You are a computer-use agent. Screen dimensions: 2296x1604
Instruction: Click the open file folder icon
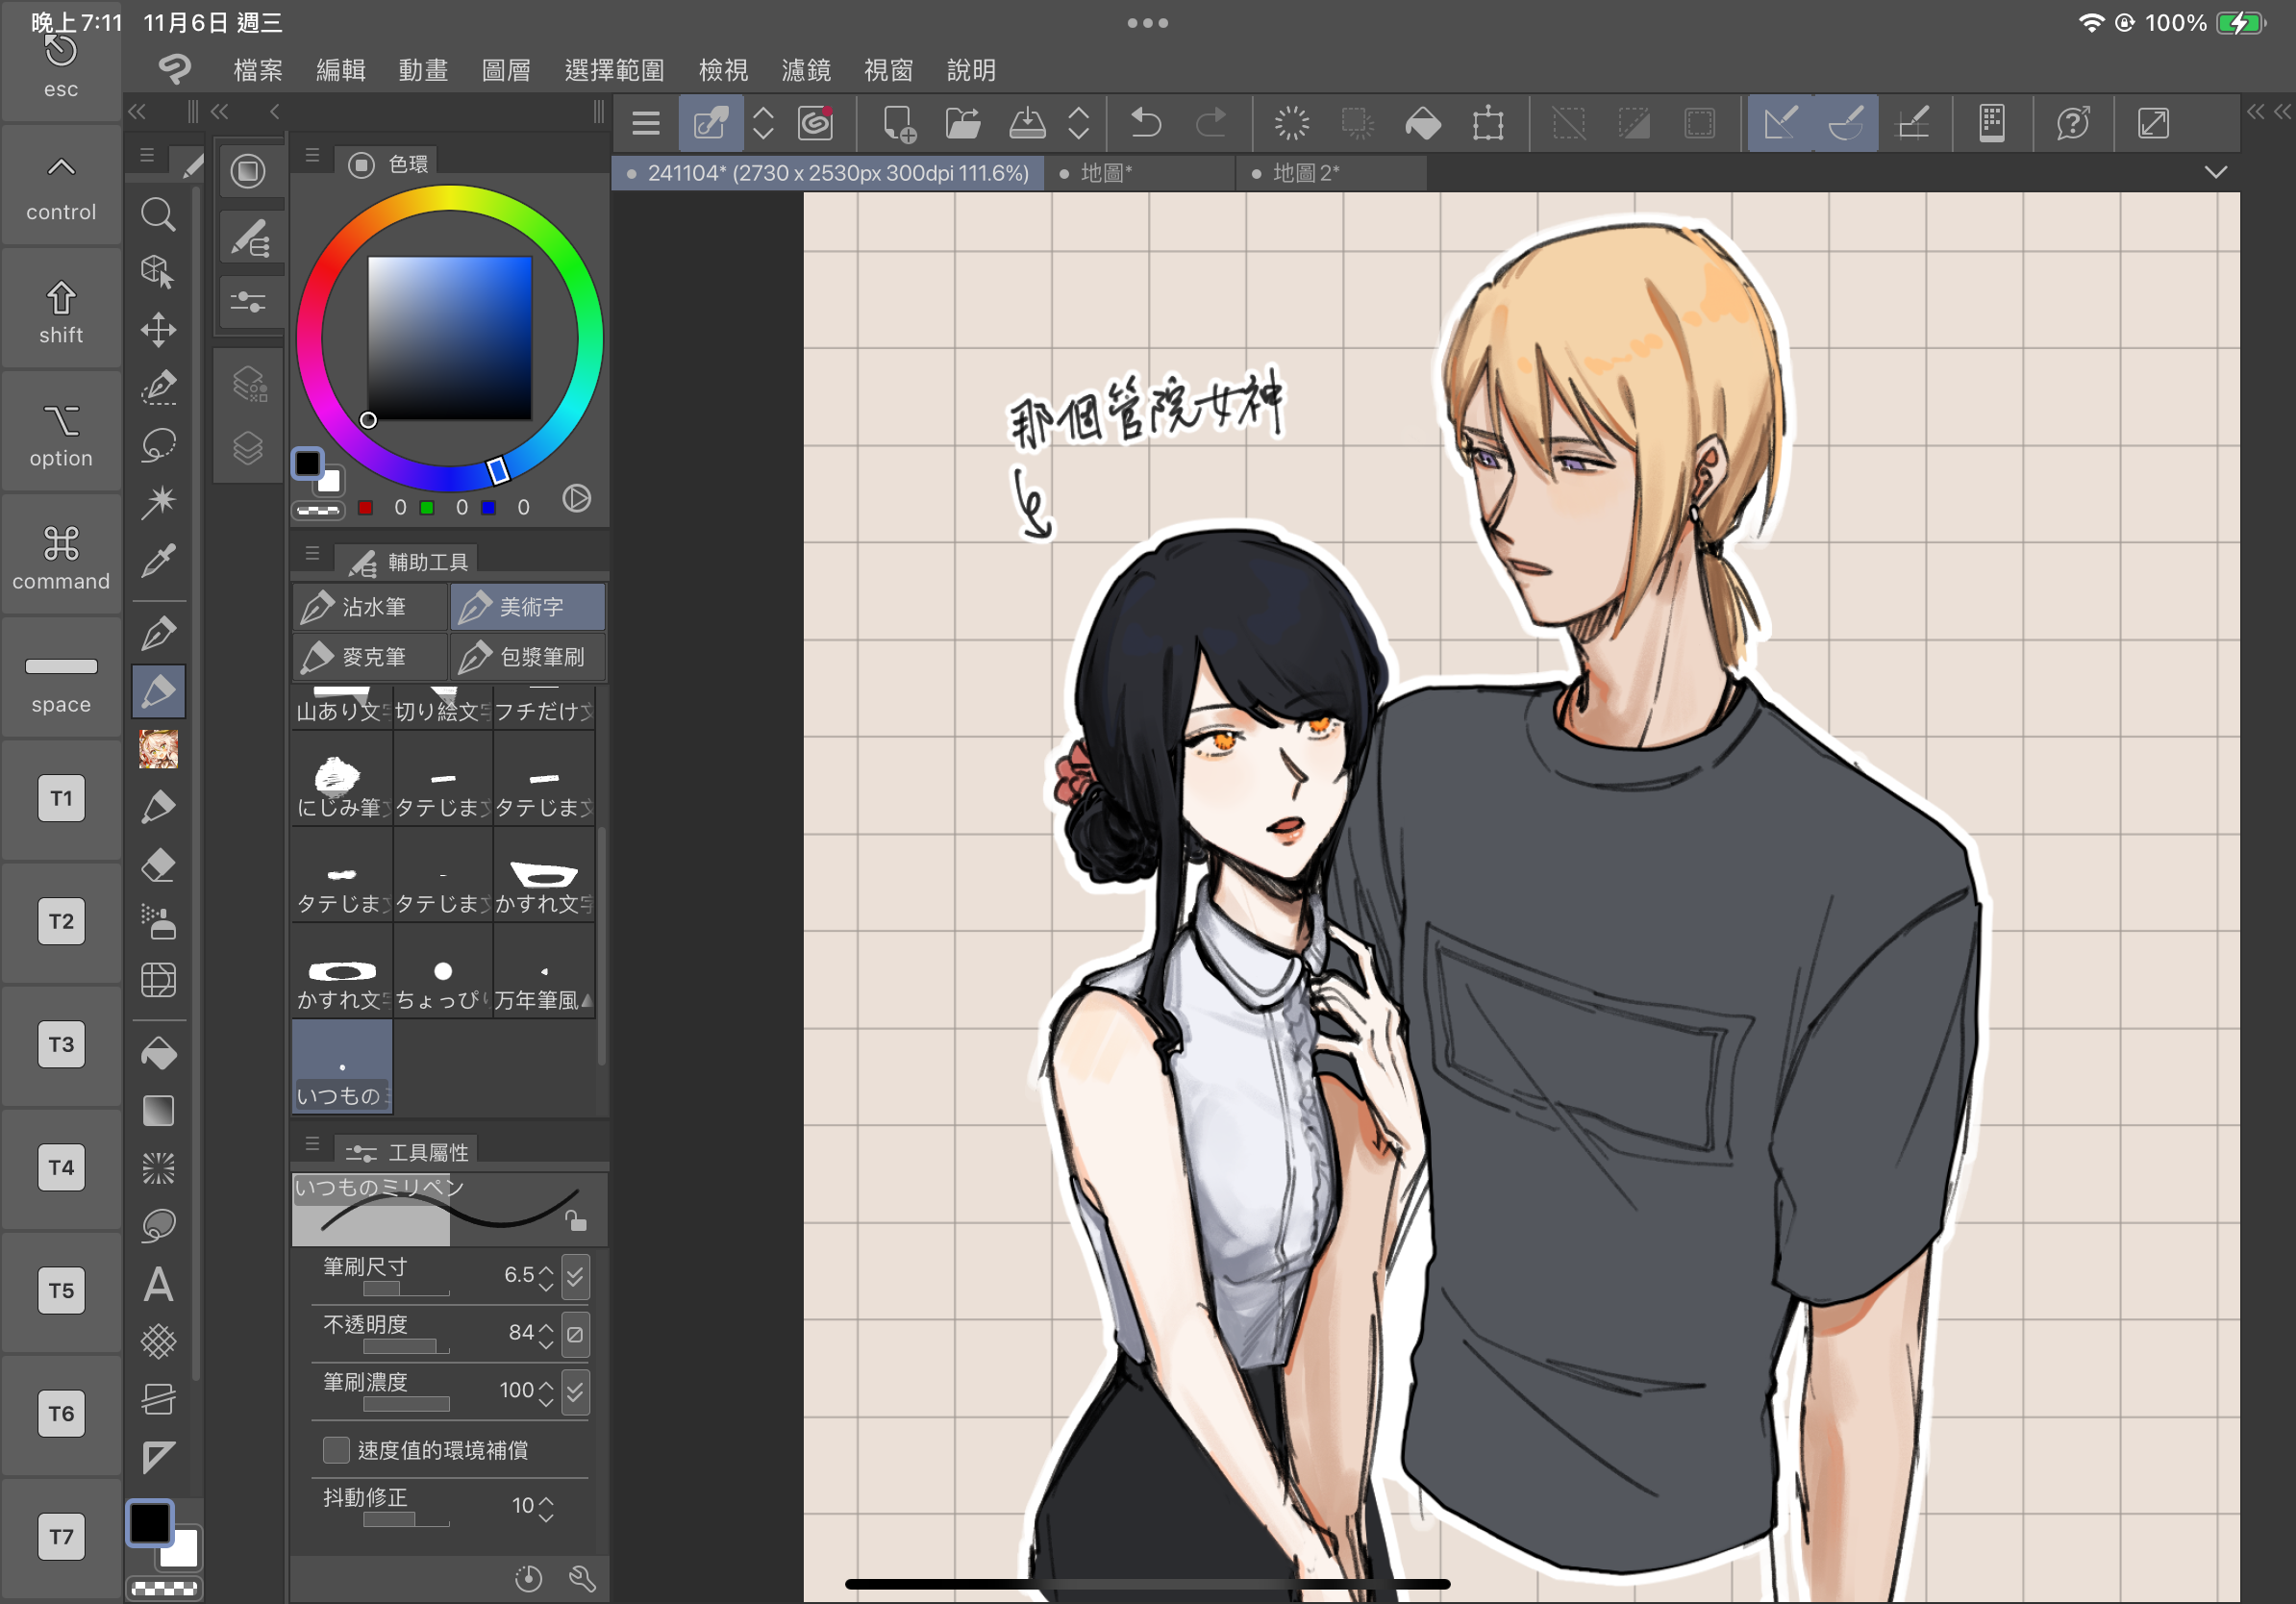[963, 123]
